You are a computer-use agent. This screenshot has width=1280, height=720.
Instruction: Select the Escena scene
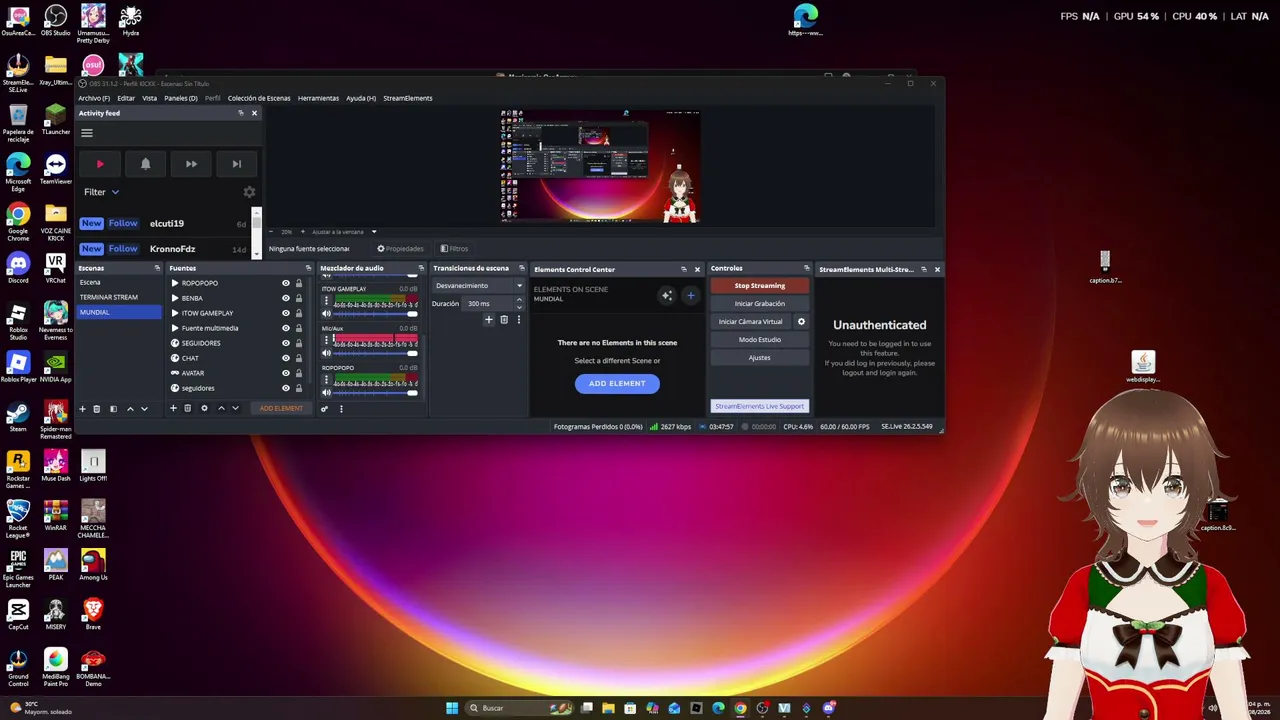pyautogui.click(x=119, y=282)
